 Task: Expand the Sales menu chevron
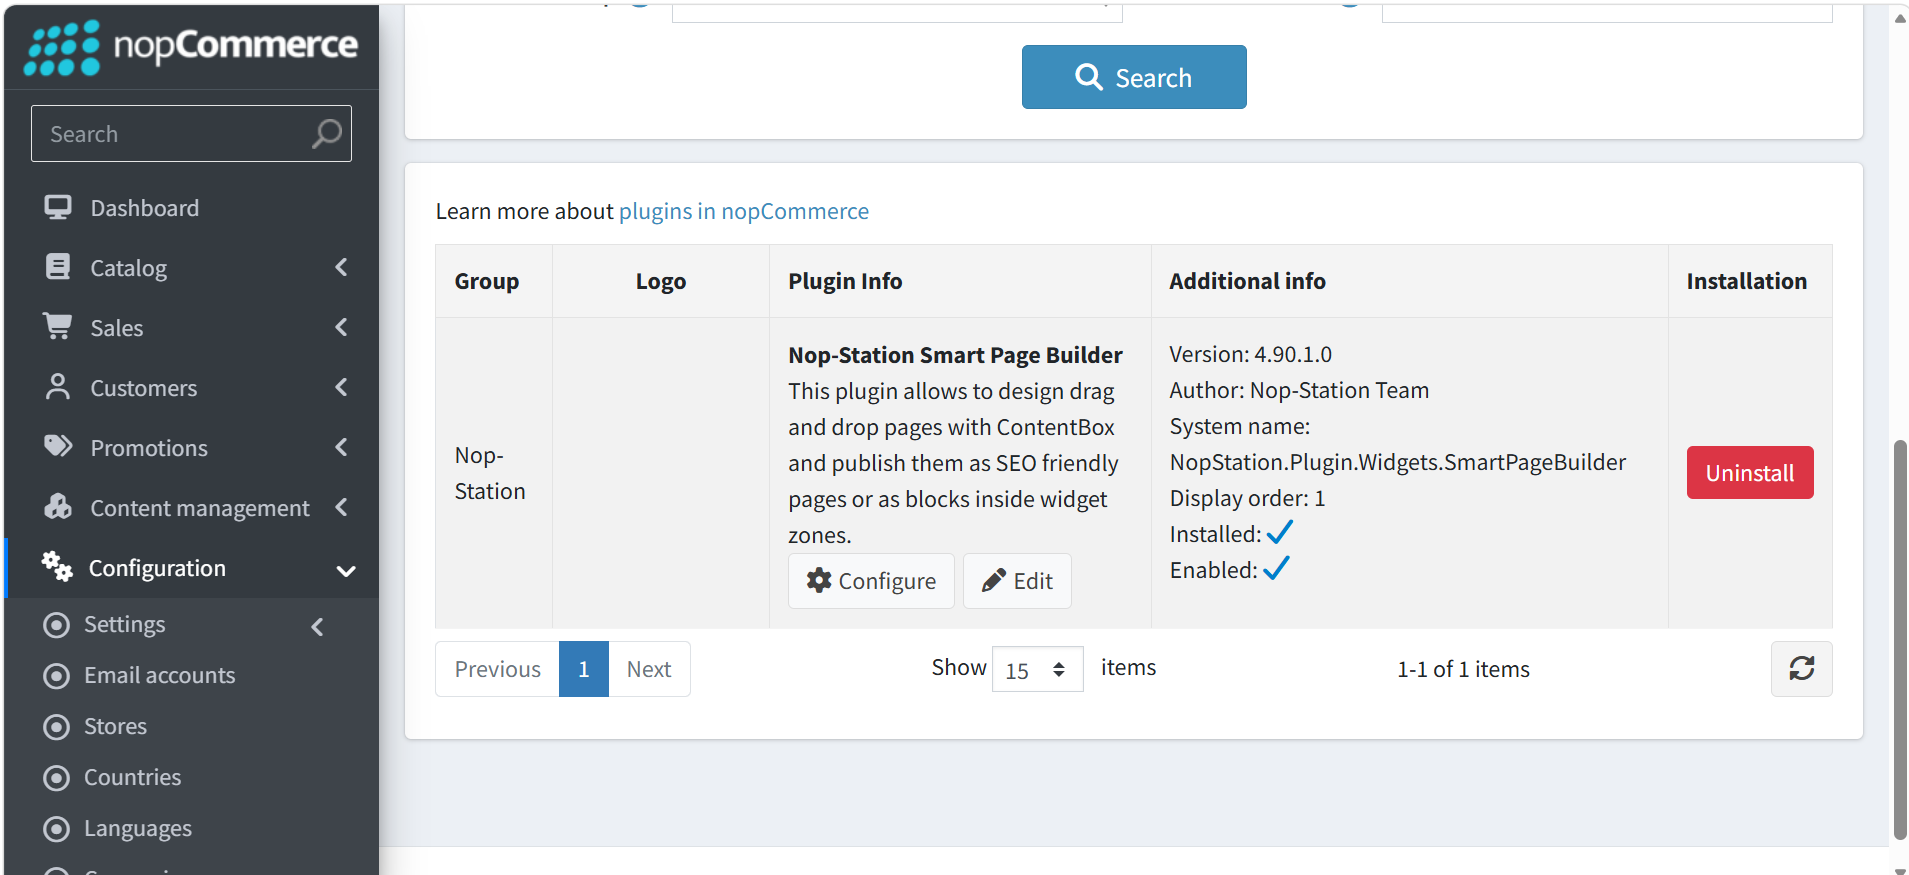(341, 327)
